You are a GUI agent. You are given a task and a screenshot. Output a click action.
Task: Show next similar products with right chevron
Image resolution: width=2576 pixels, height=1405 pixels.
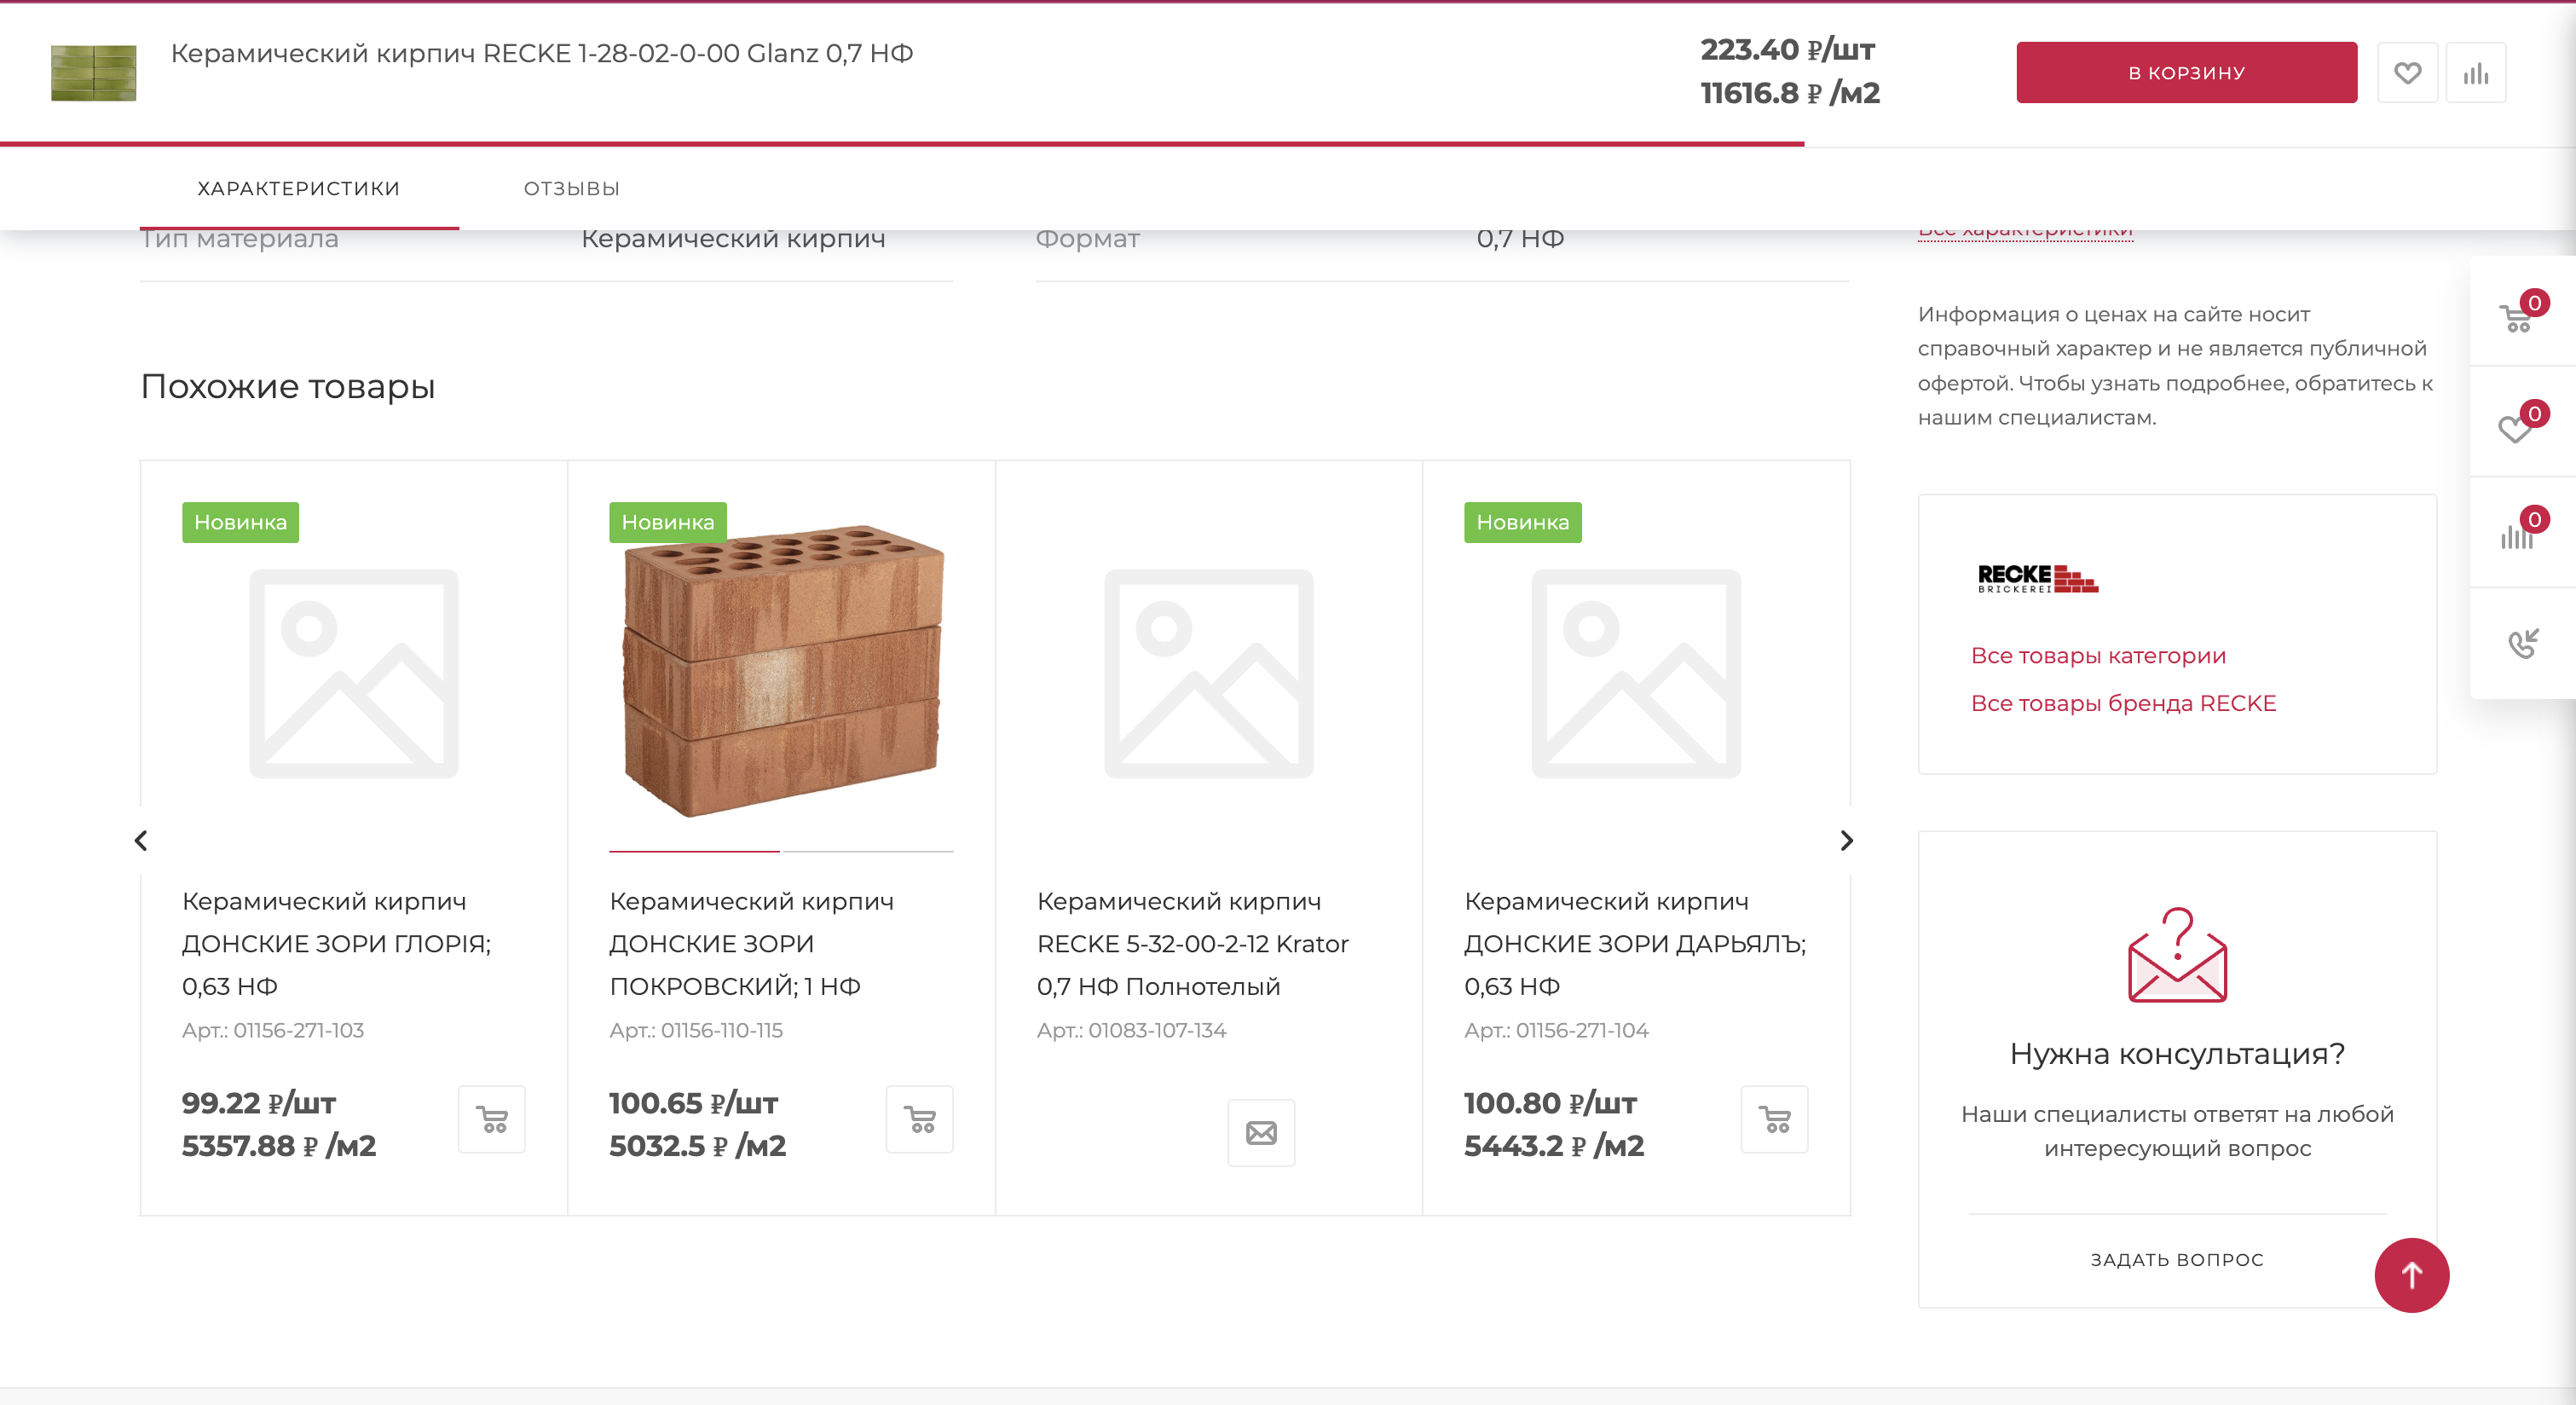(1846, 841)
